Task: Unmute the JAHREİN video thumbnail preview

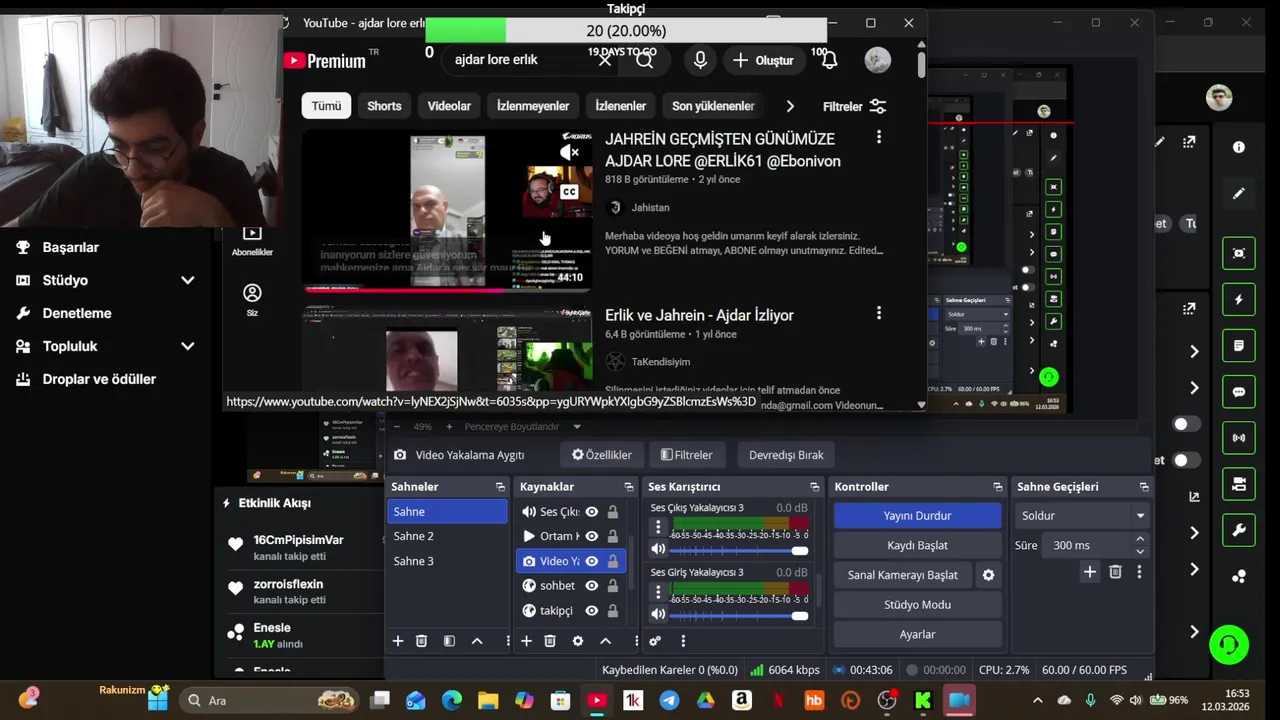Action: pos(570,152)
